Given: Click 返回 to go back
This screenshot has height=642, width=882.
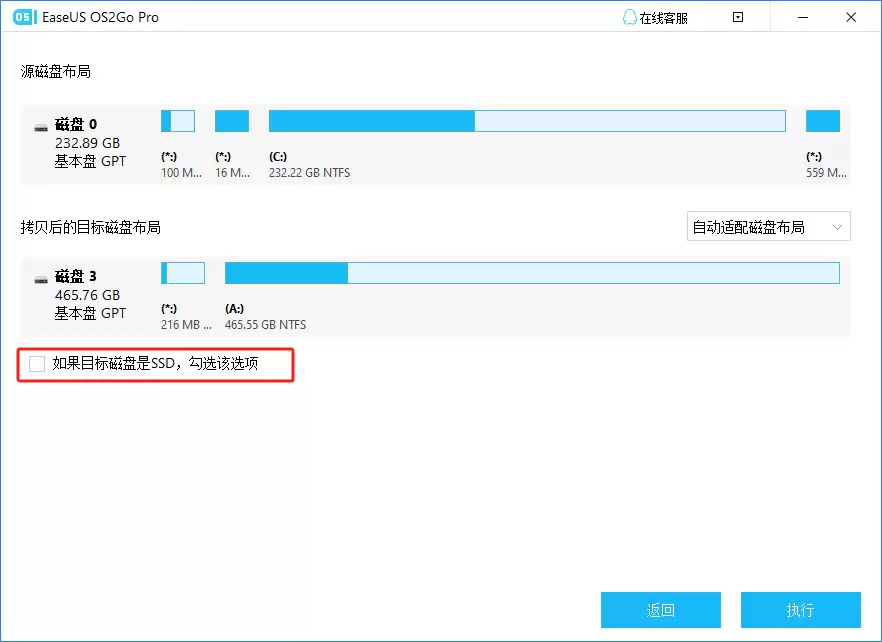Looking at the screenshot, I should tap(660, 610).
